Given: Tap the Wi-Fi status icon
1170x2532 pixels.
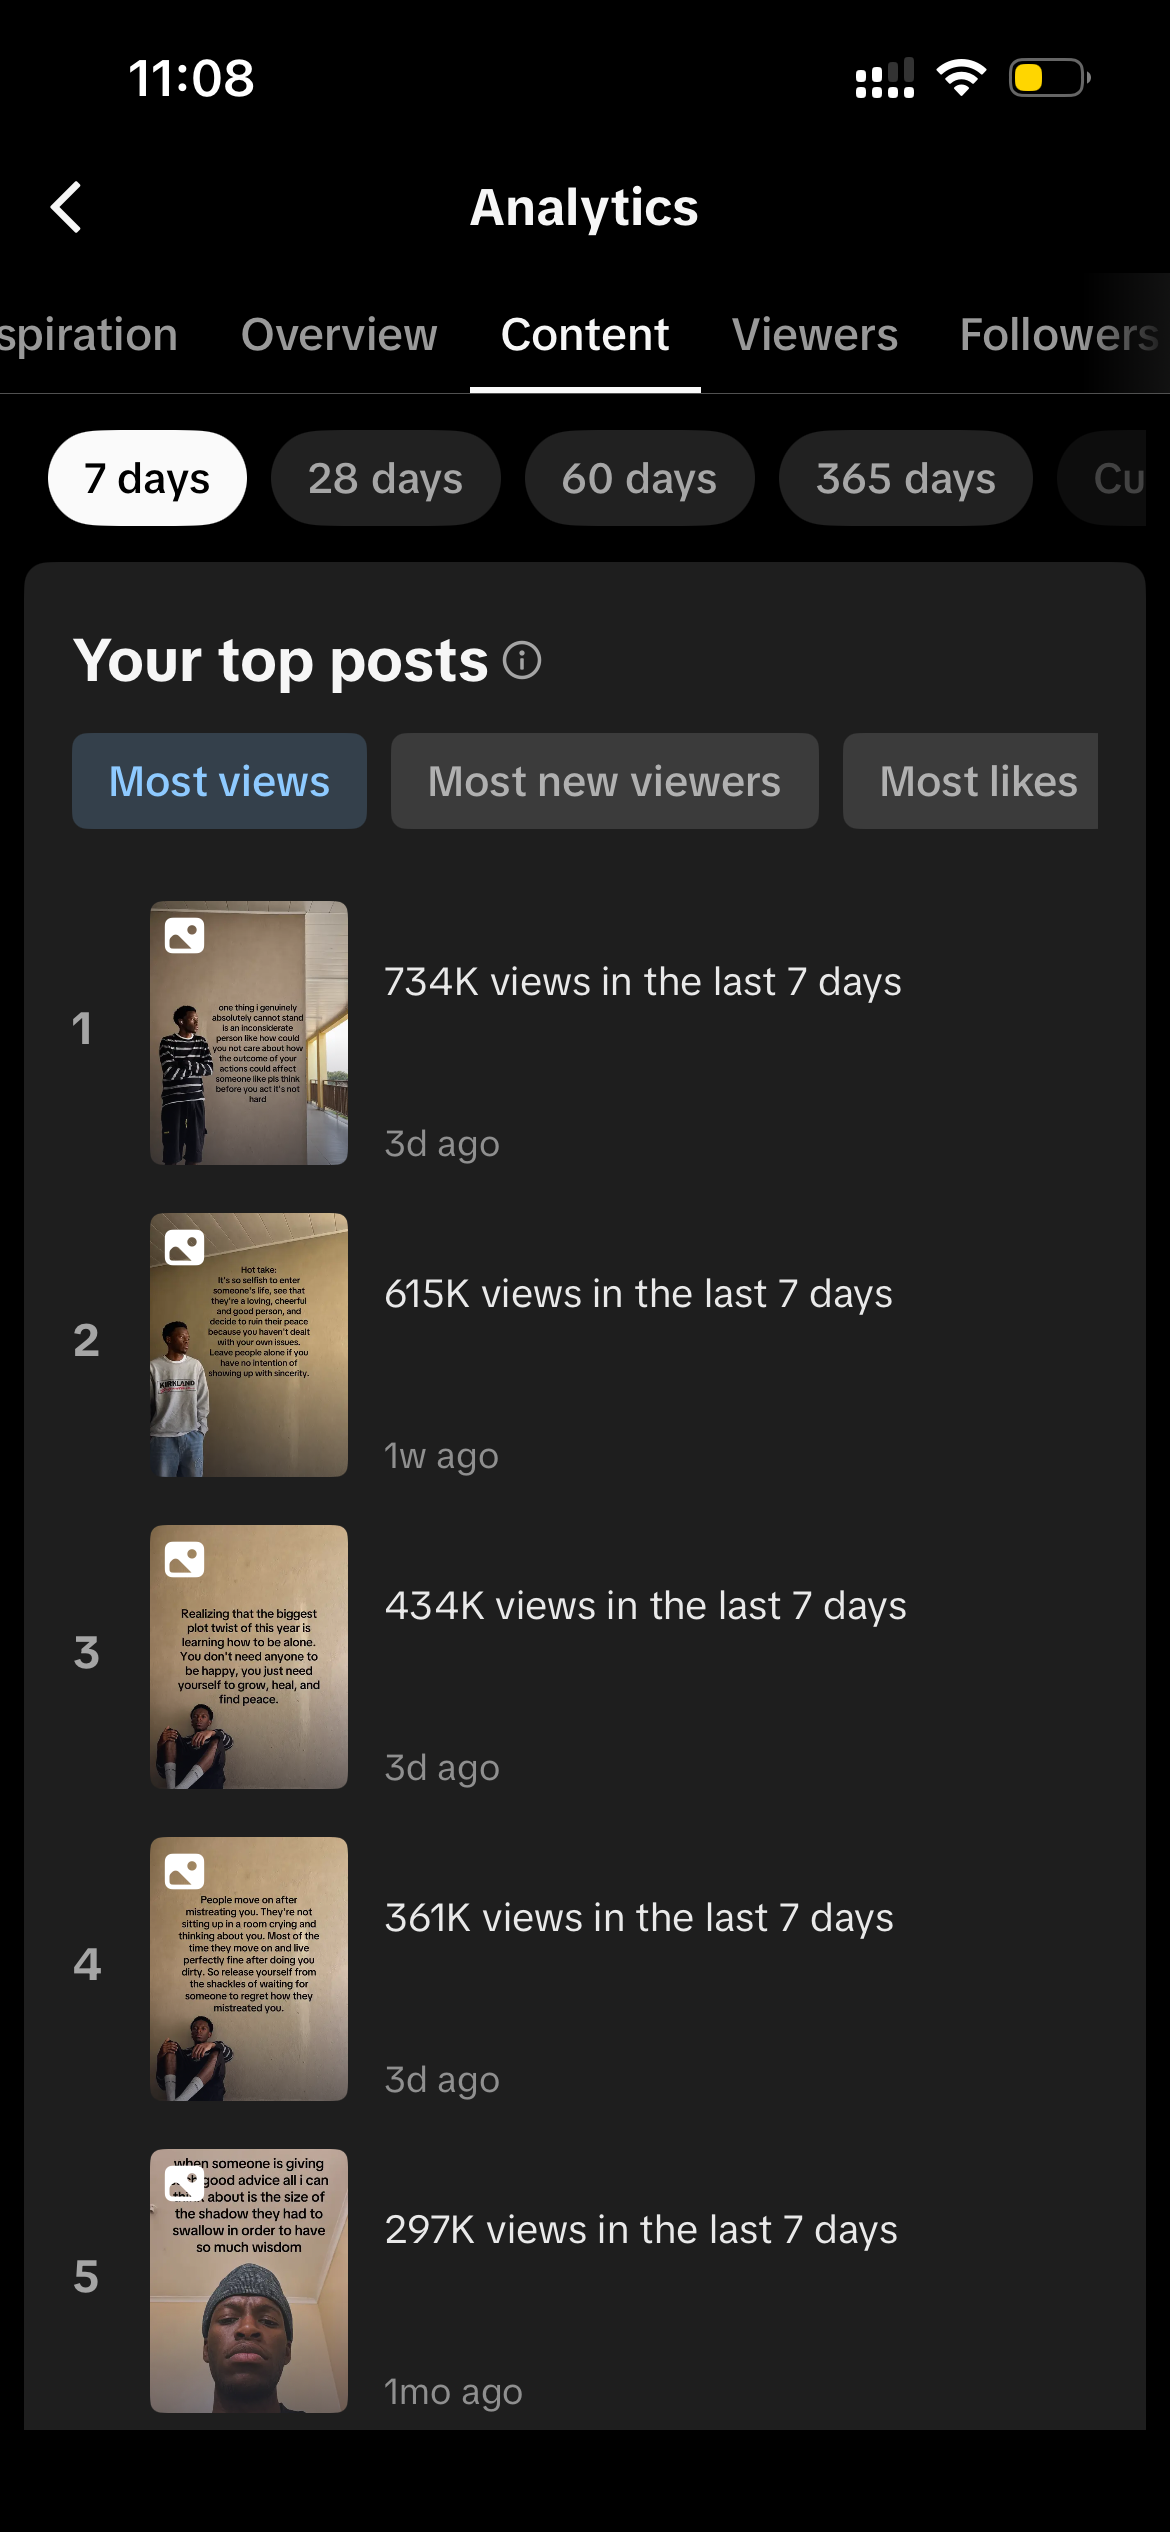Looking at the screenshot, I should coord(961,77).
